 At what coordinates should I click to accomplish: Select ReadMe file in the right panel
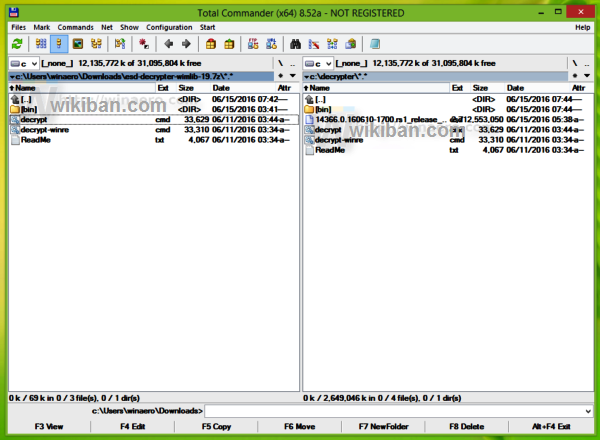click(x=447, y=150)
